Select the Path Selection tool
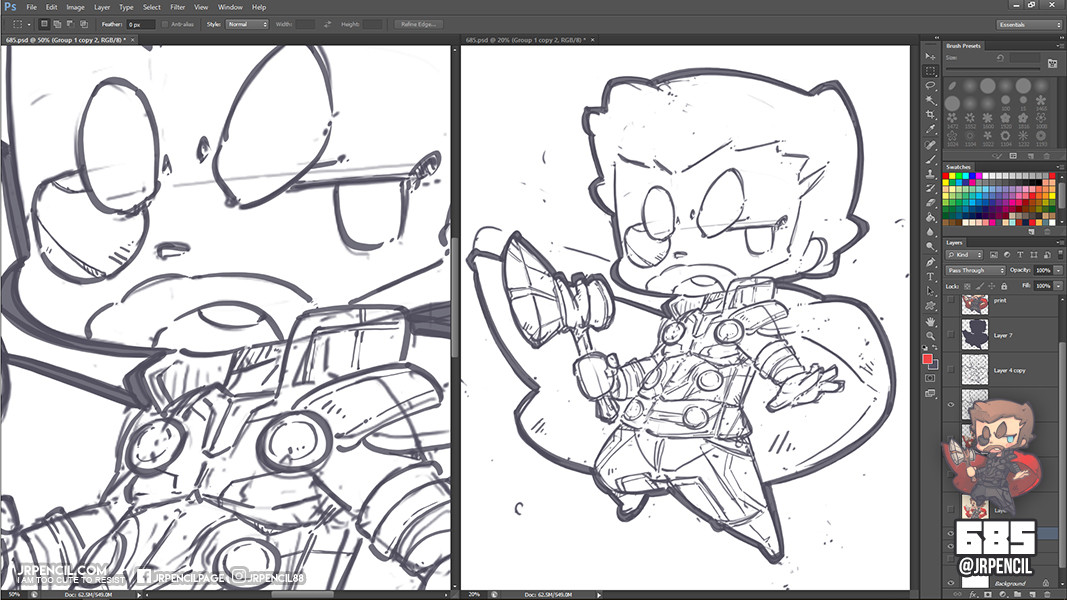This screenshot has height=600, width=1067. [x=930, y=291]
